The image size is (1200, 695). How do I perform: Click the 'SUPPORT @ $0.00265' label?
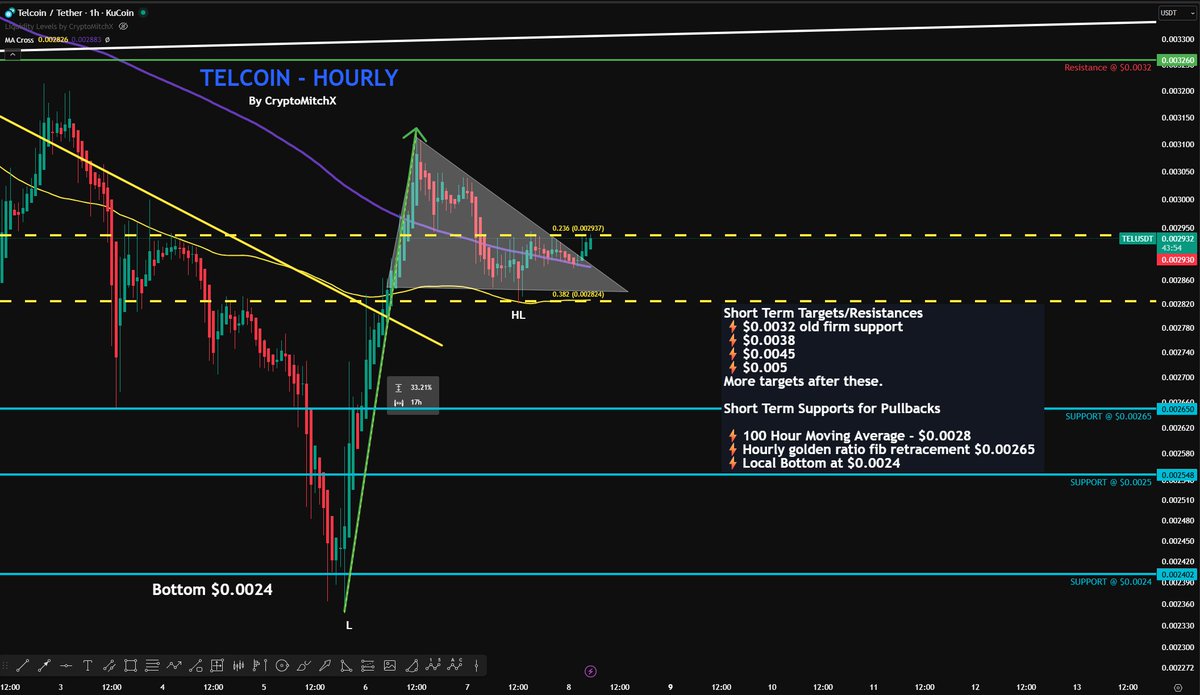click(1108, 415)
